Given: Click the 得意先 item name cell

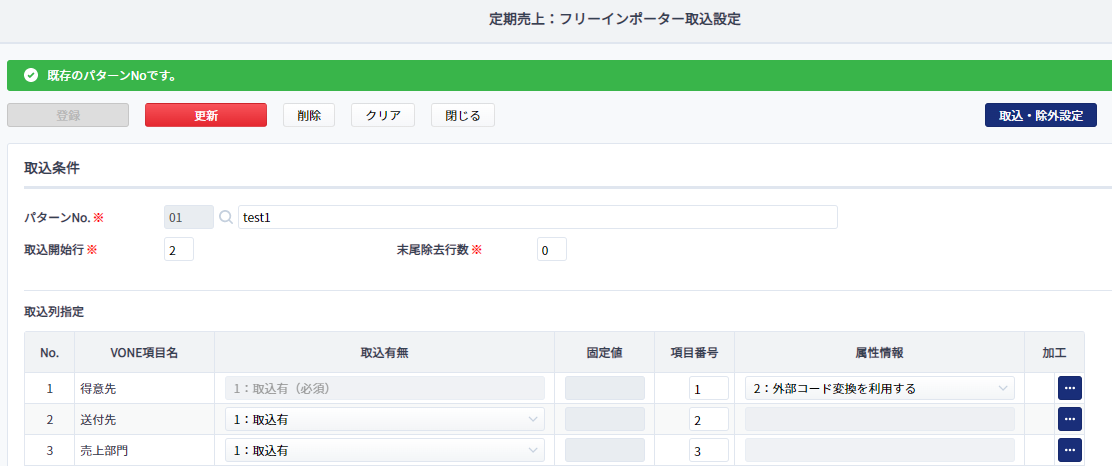Looking at the screenshot, I should pyautogui.click(x=144, y=389).
